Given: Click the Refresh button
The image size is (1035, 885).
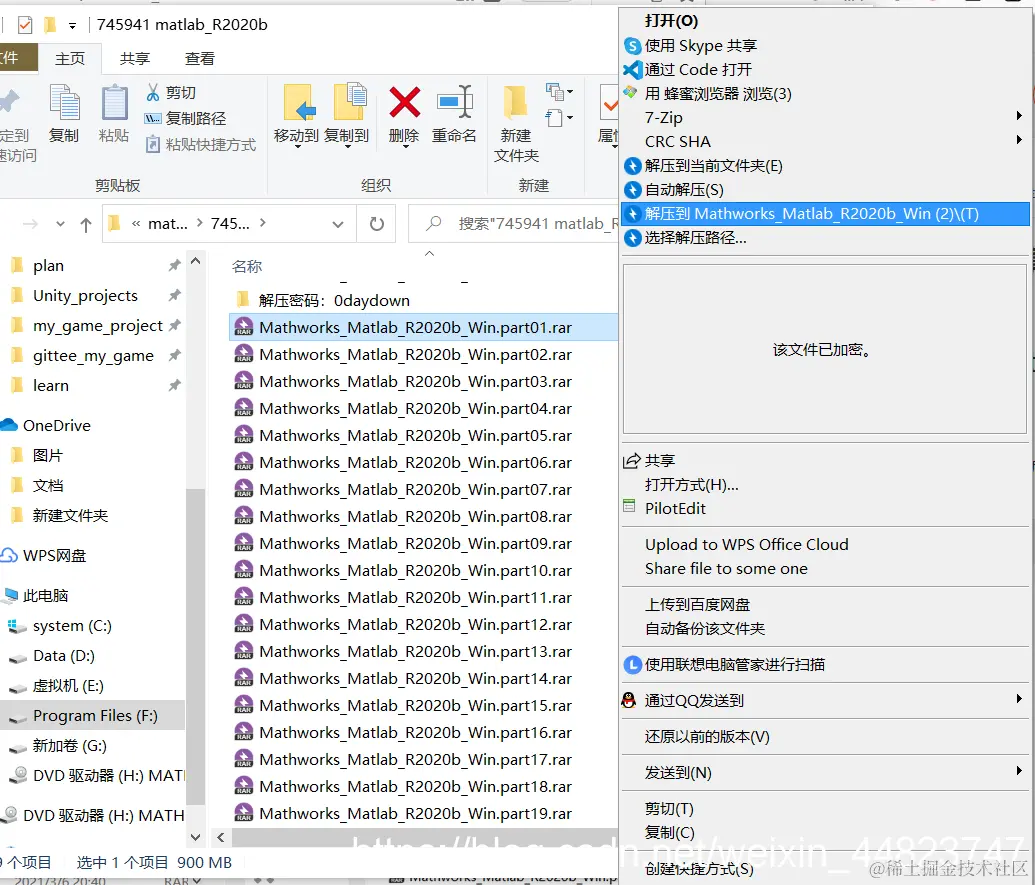Looking at the screenshot, I should click(376, 224).
